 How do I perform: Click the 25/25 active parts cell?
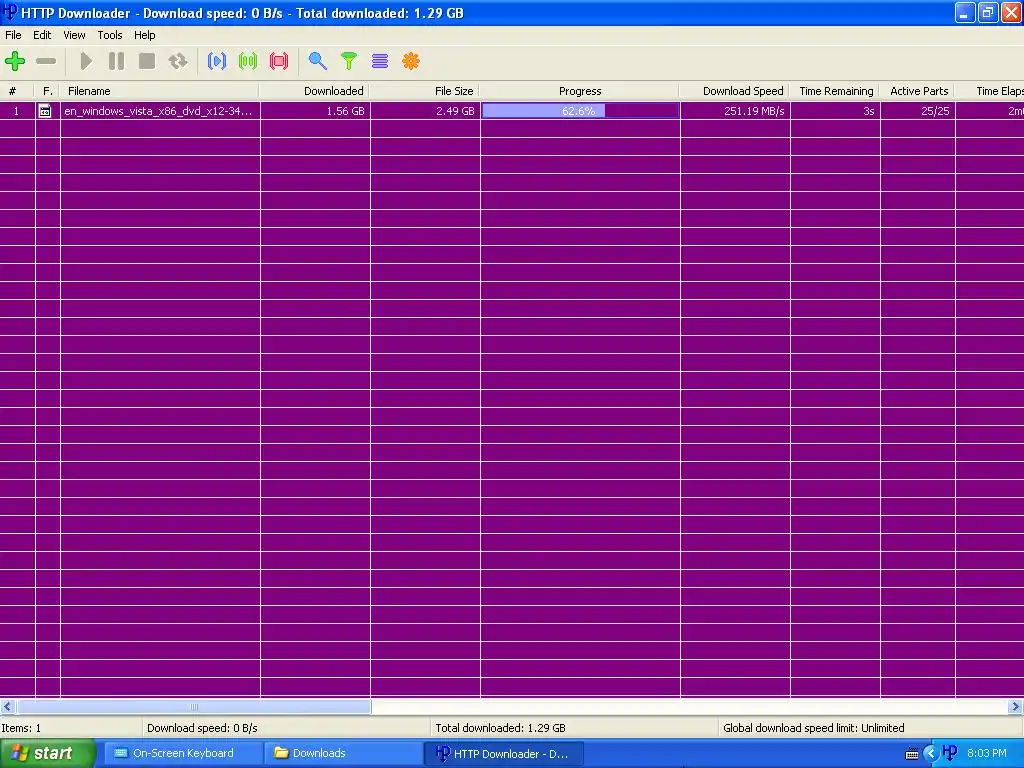918,111
